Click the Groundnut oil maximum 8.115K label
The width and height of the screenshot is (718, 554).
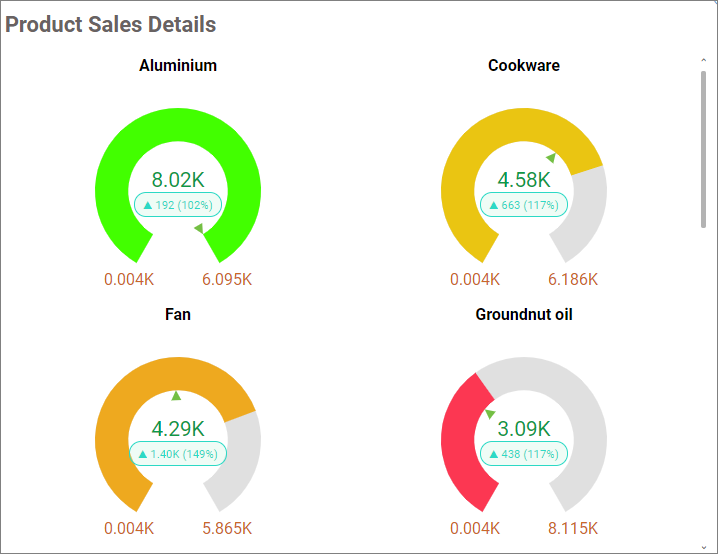[x=573, y=528]
